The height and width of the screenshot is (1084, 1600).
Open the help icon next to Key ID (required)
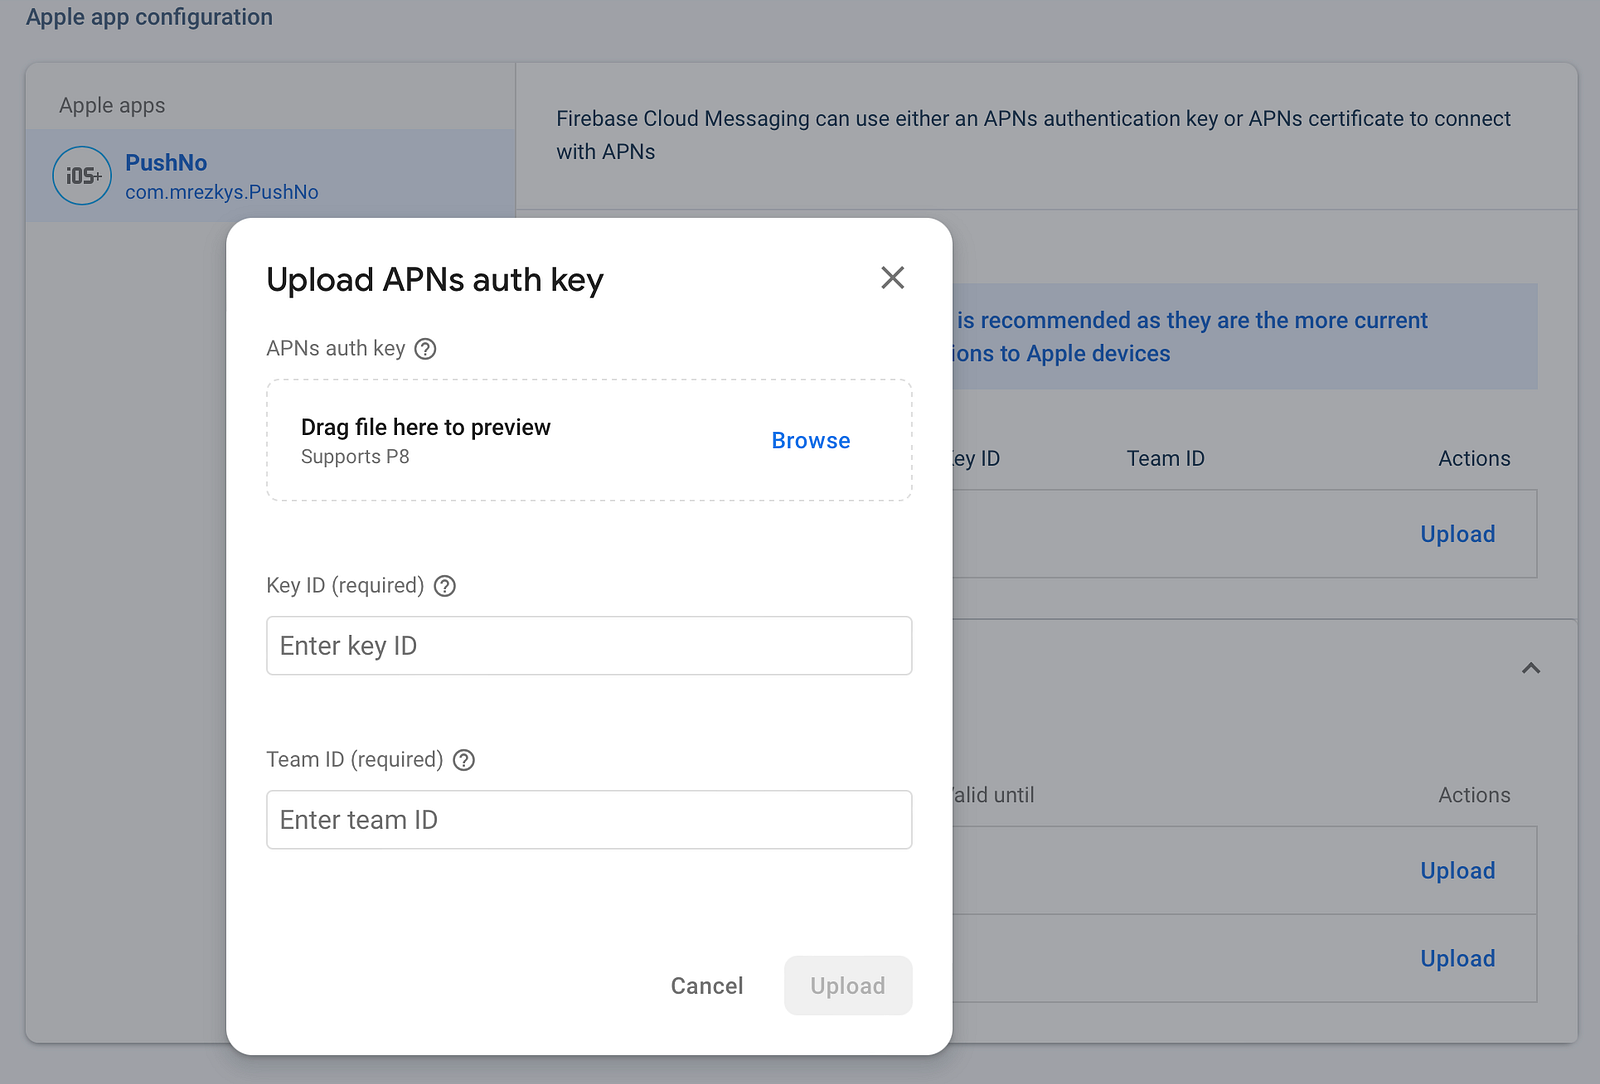pyautogui.click(x=445, y=586)
